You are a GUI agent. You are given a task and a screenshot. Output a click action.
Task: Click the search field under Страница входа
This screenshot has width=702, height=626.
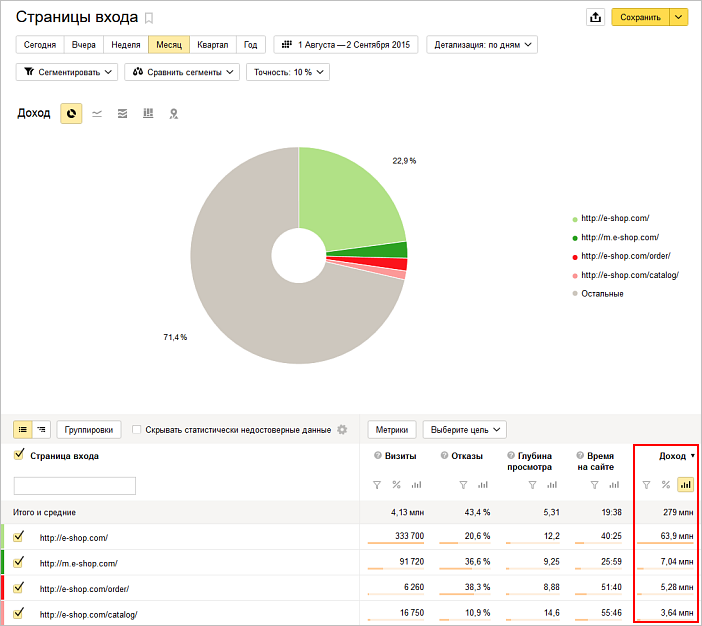[74, 486]
